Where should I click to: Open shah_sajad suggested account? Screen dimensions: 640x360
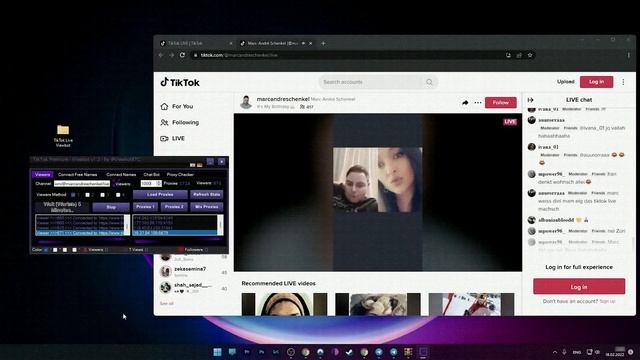point(193,287)
